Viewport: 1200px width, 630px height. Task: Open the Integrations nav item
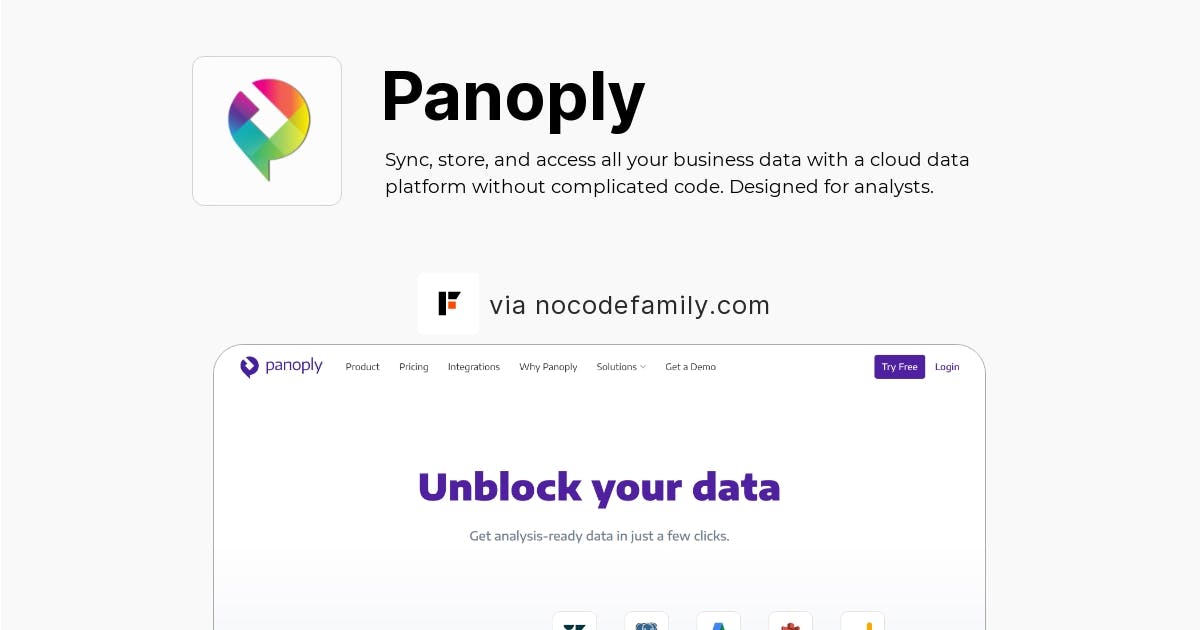[474, 367]
